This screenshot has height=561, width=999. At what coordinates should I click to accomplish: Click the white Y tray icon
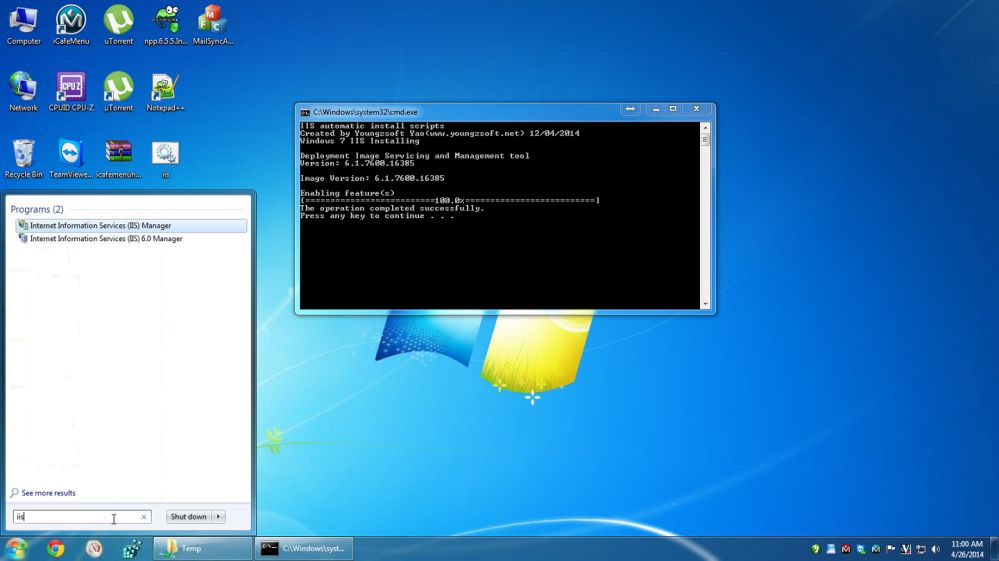905,549
